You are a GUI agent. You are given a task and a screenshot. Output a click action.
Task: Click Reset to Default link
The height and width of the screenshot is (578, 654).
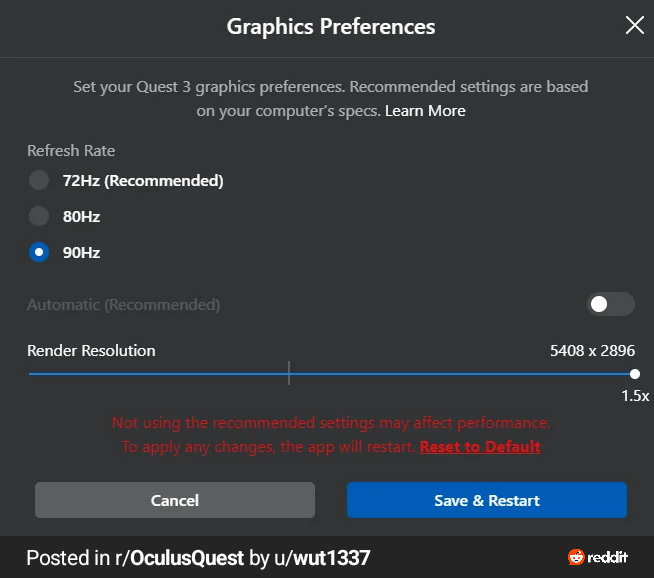480,447
